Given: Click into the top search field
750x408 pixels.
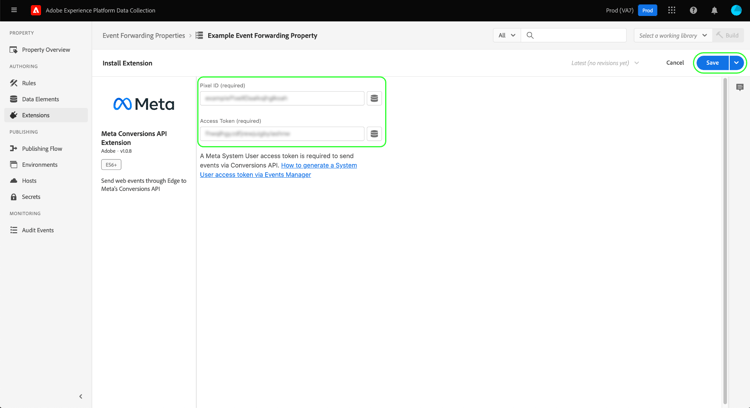Looking at the screenshot, I should pos(574,35).
